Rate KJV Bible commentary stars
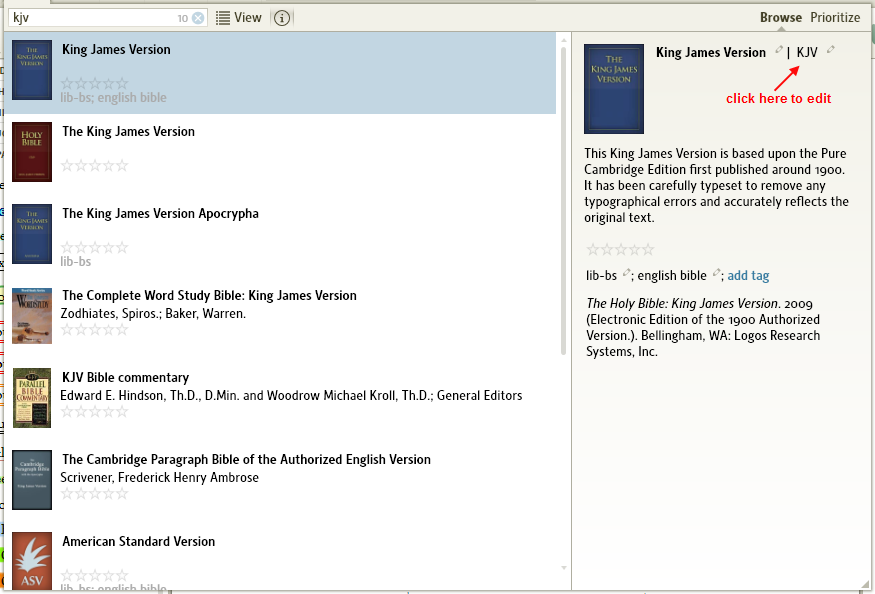The image size is (875, 594). coord(94,412)
